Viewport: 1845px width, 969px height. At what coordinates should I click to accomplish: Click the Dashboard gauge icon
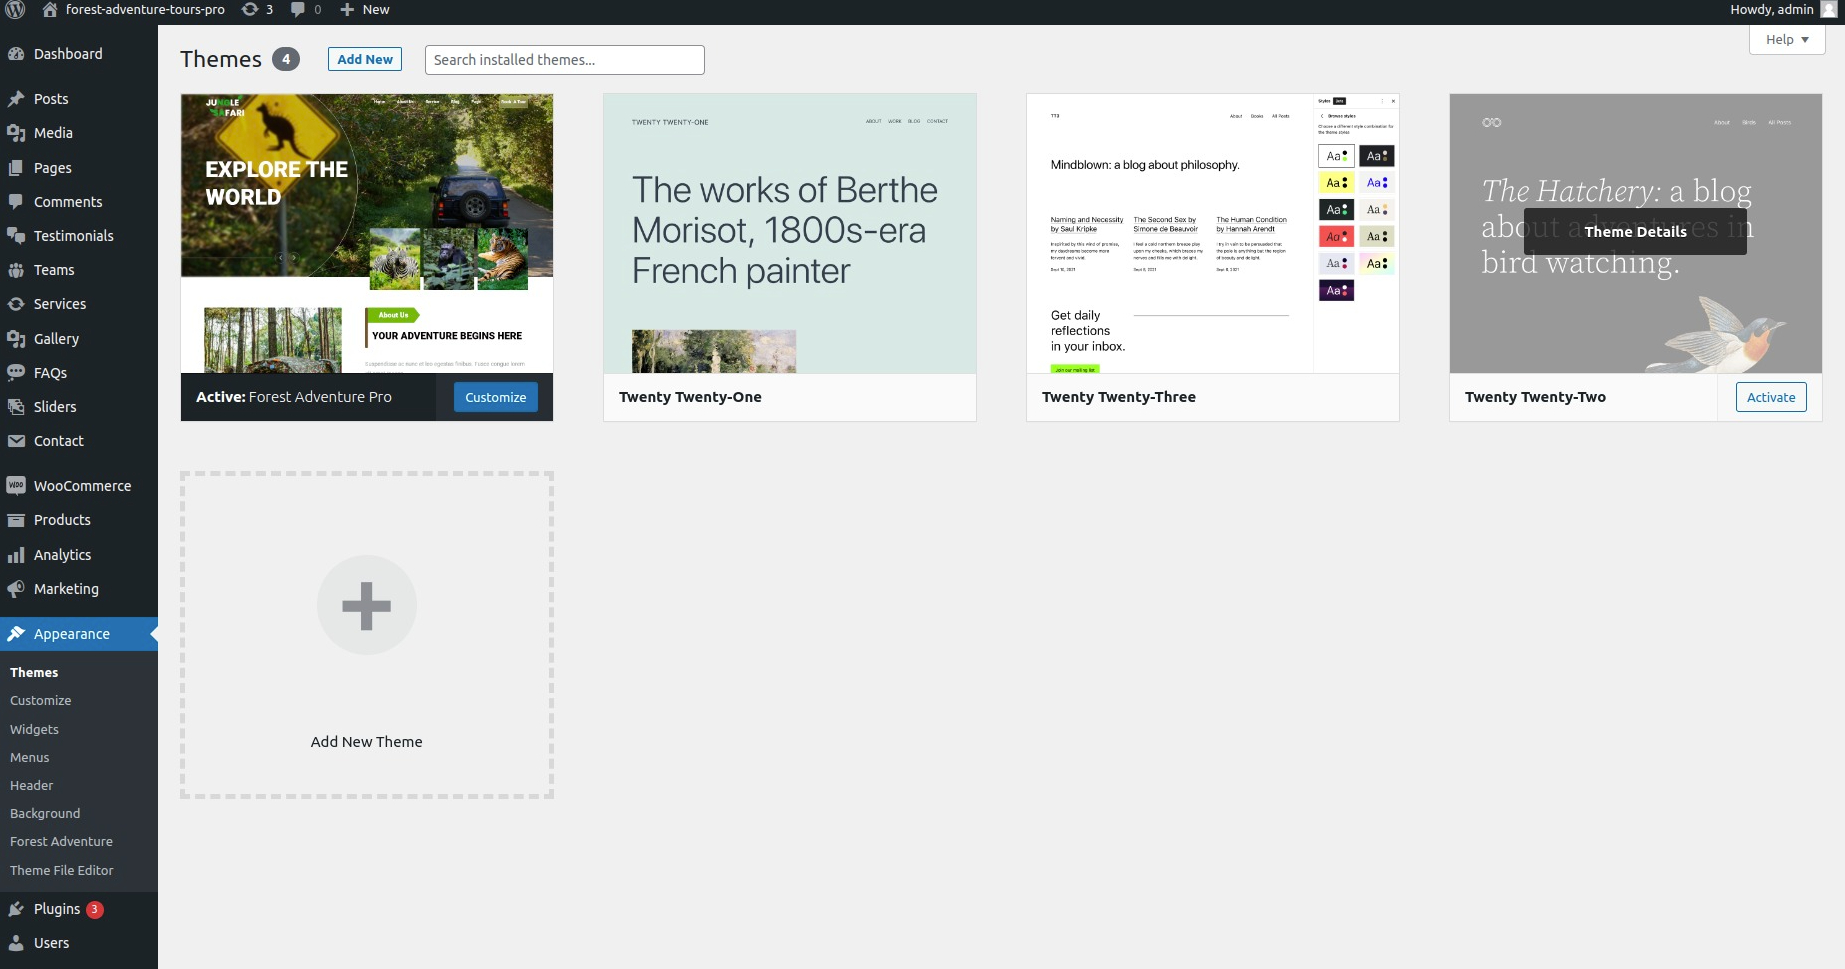tap(16, 54)
